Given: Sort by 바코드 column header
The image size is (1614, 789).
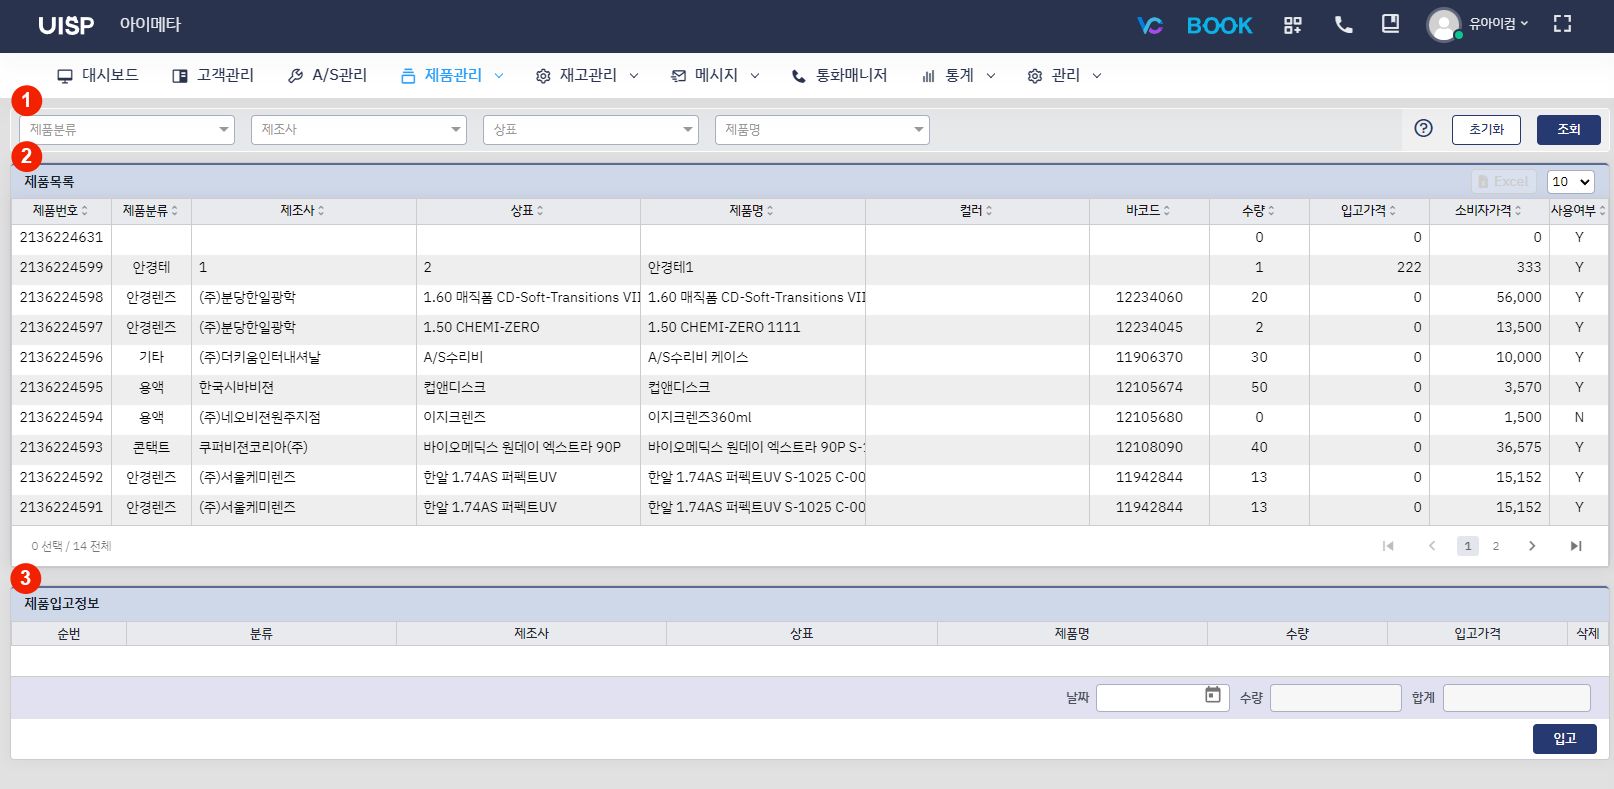Looking at the screenshot, I should tap(1149, 211).
